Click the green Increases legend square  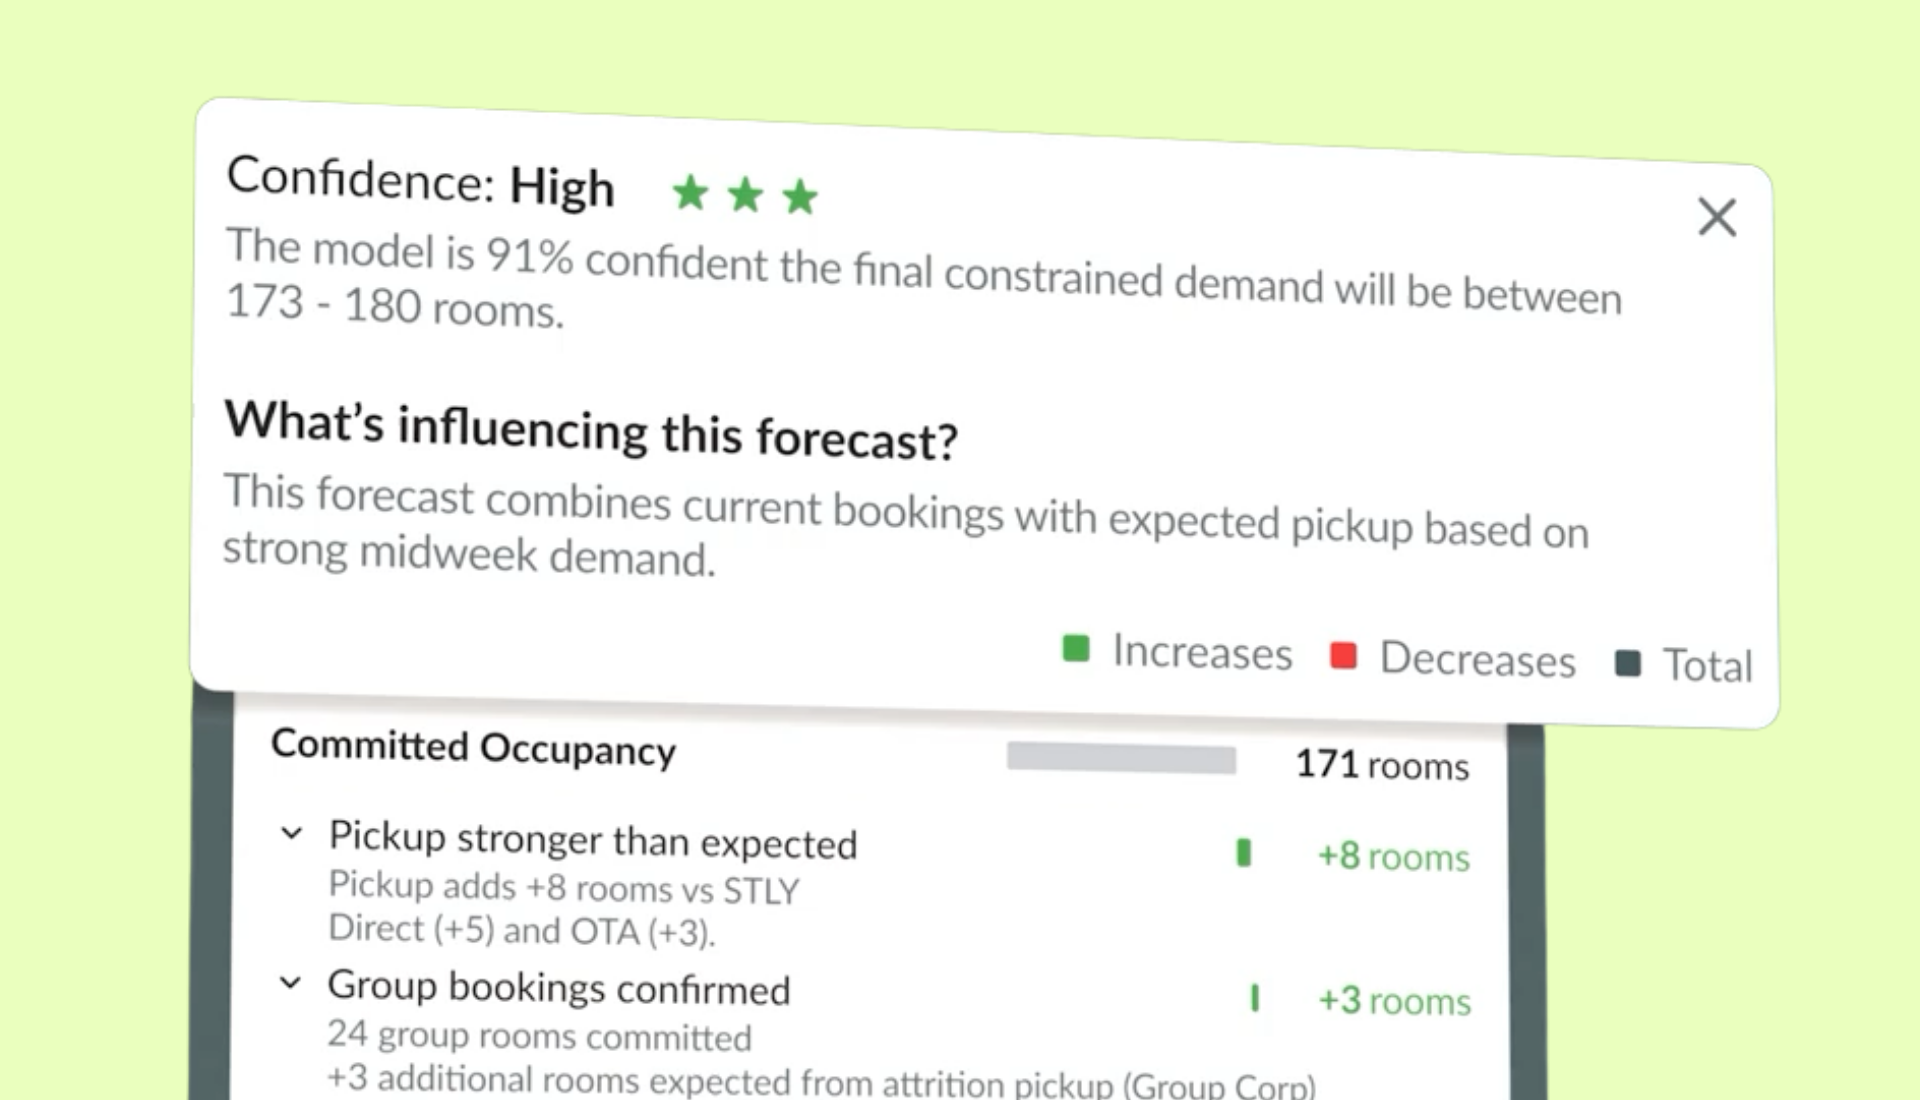[1075, 648]
